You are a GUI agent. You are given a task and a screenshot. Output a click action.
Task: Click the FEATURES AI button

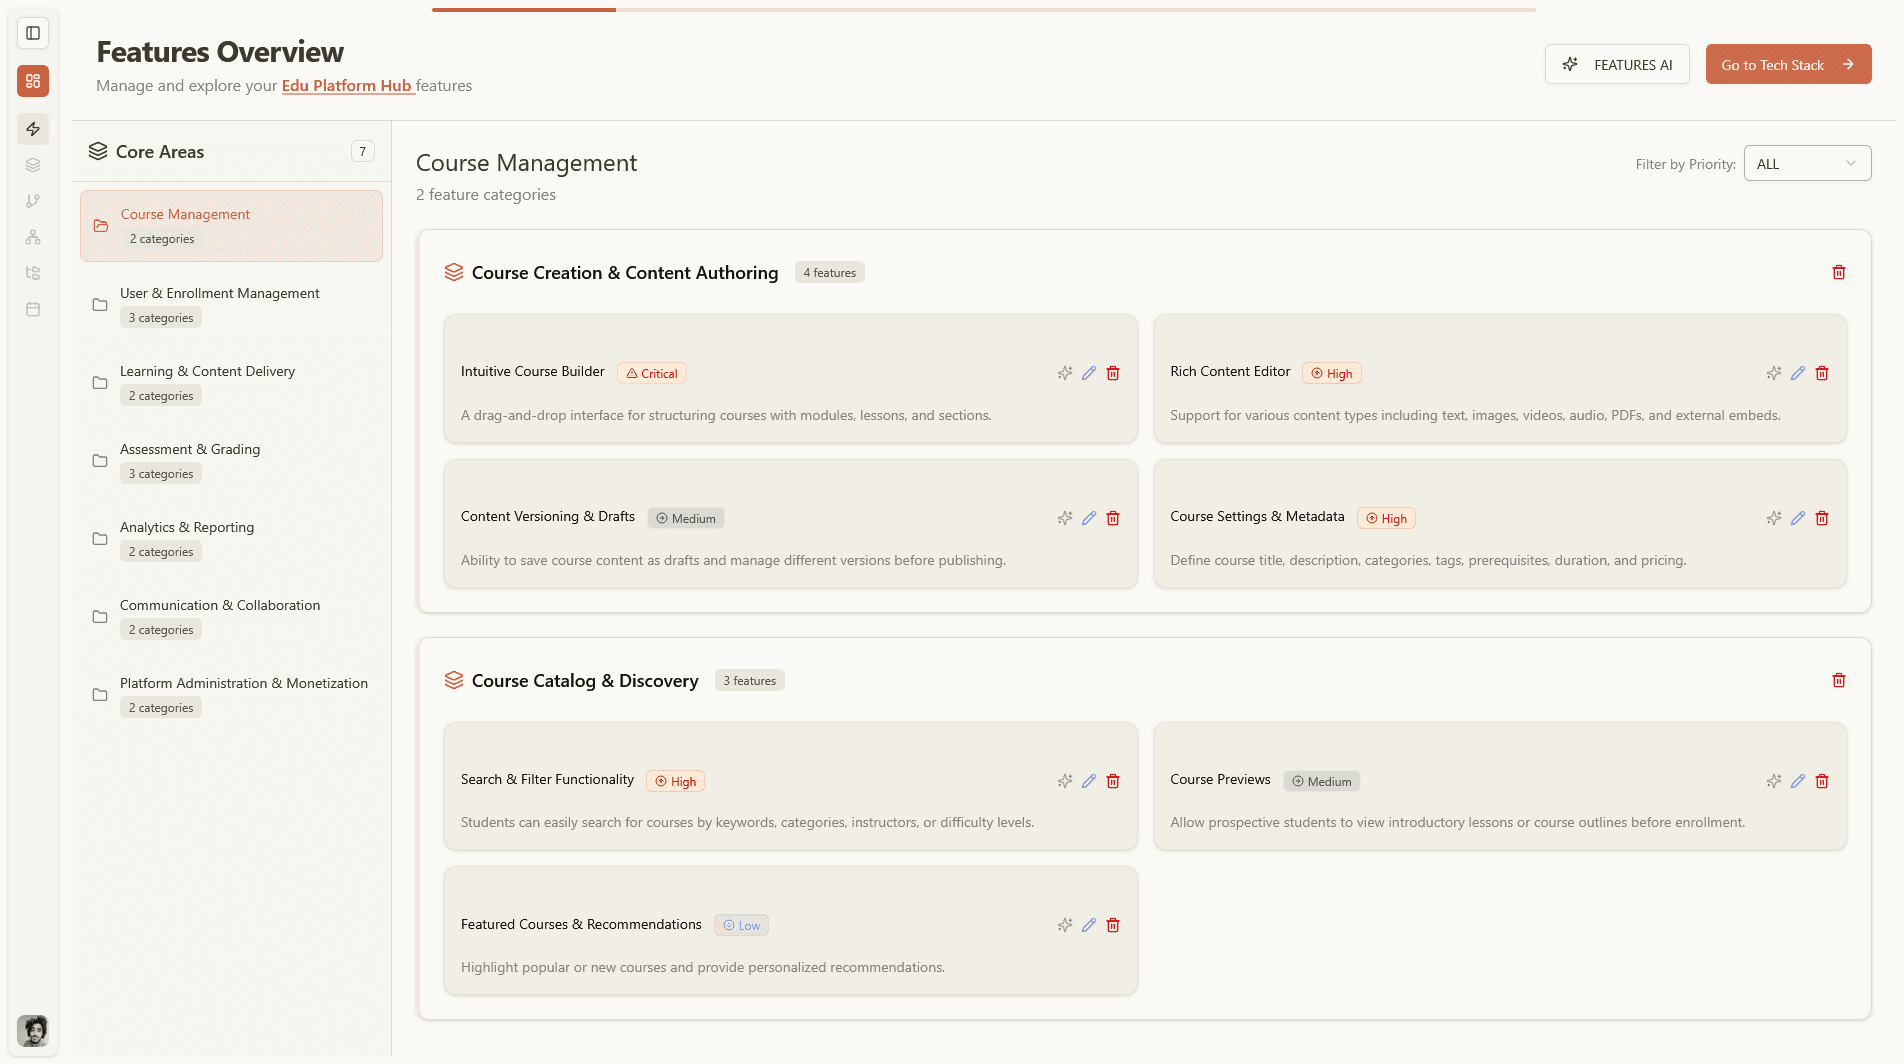(x=1617, y=64)
